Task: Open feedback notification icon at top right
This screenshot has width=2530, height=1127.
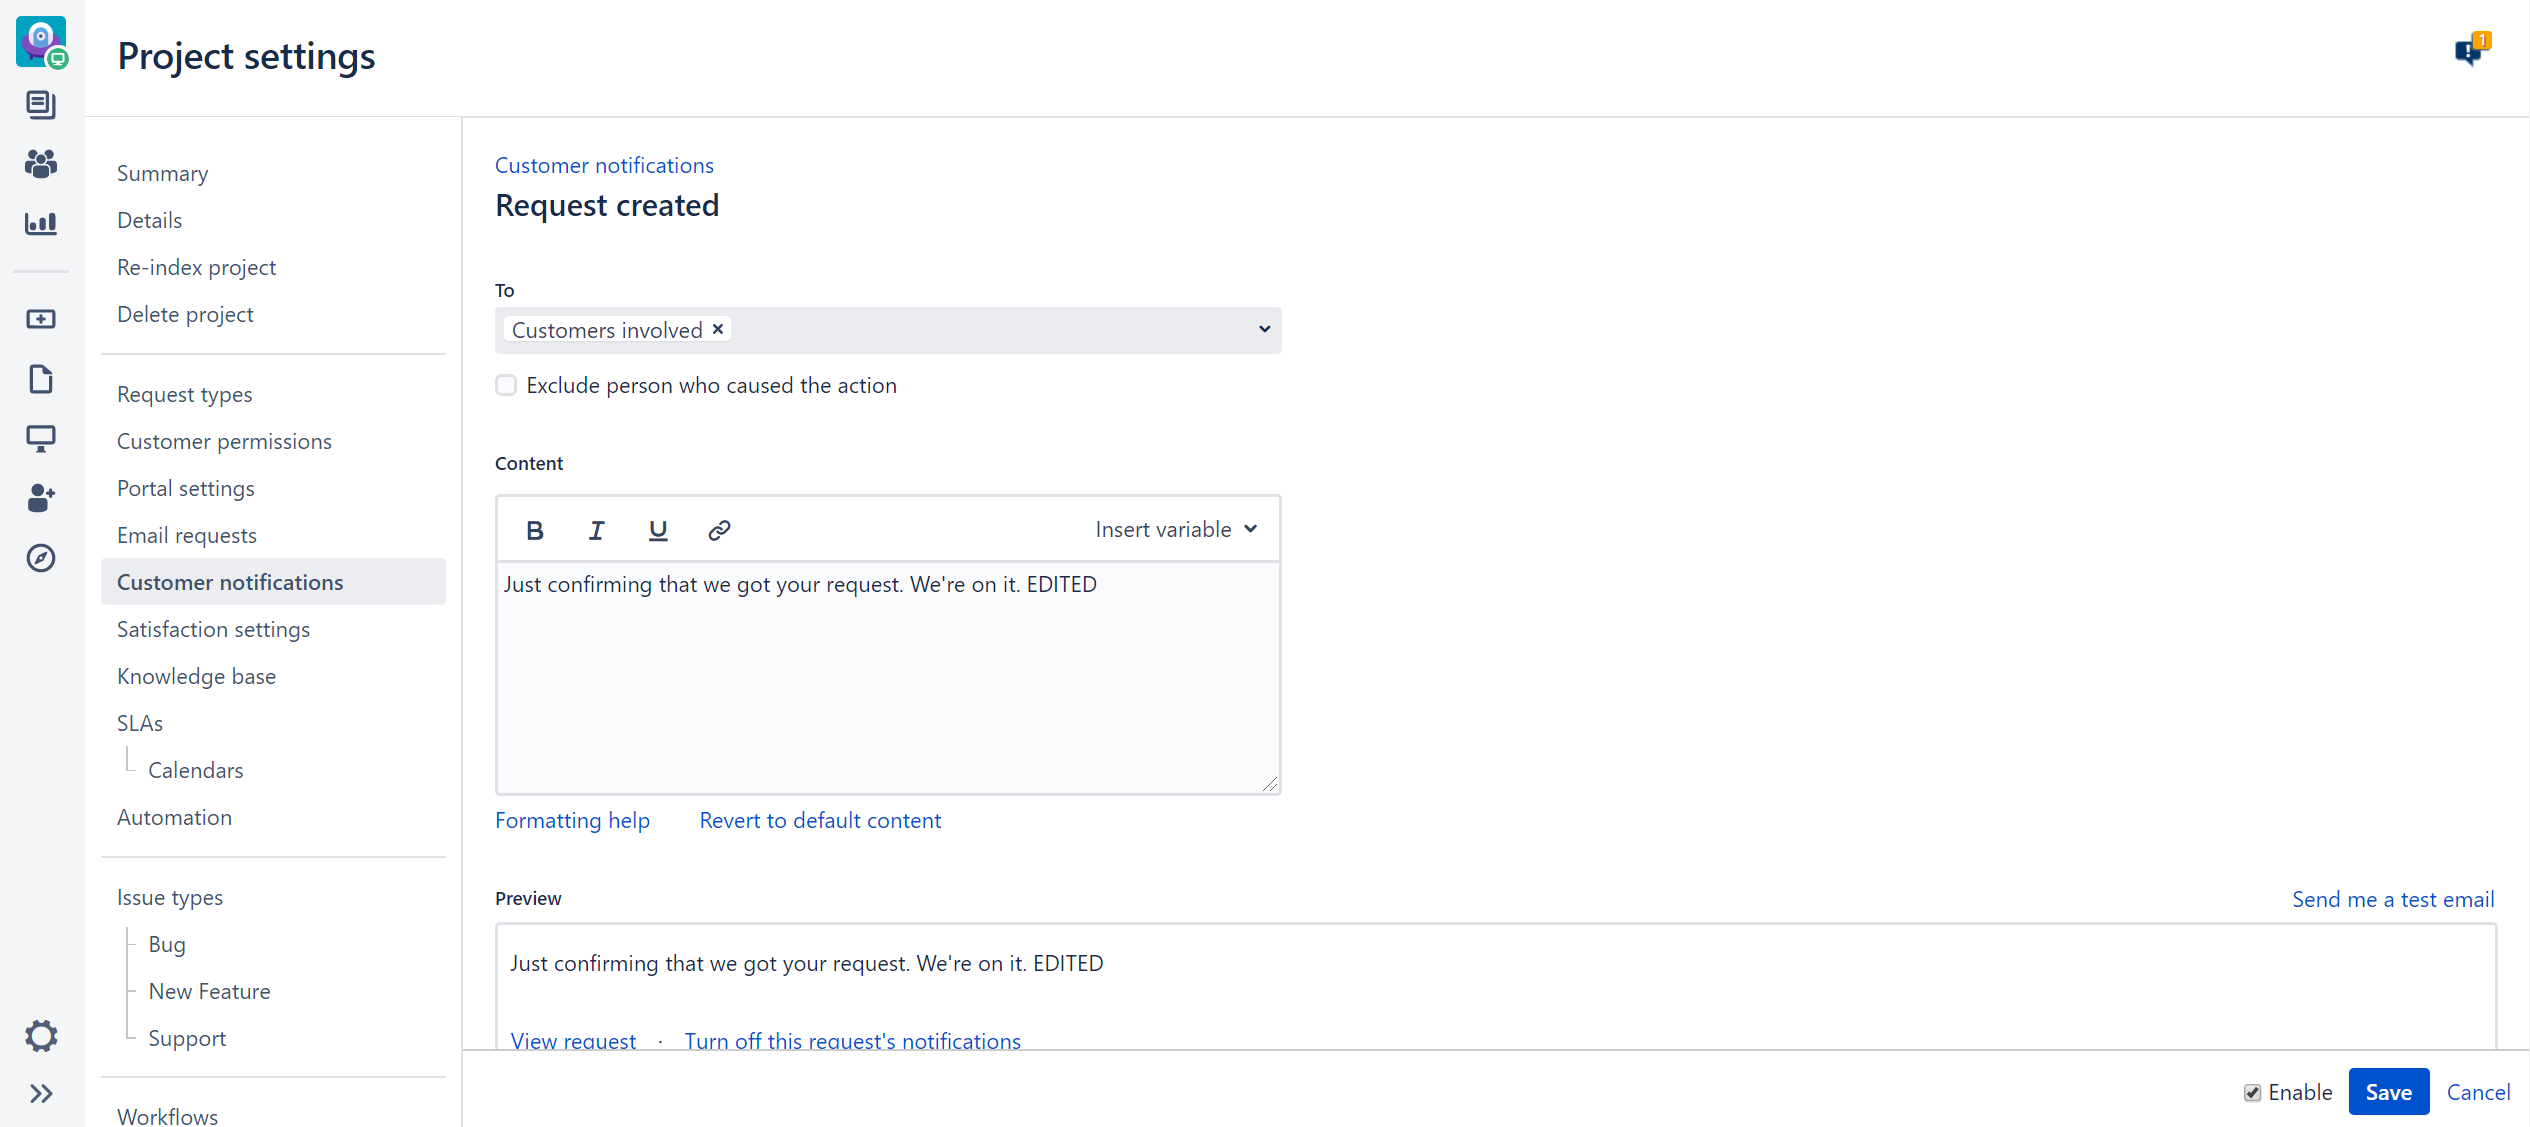Action: tap(2470, 50)
